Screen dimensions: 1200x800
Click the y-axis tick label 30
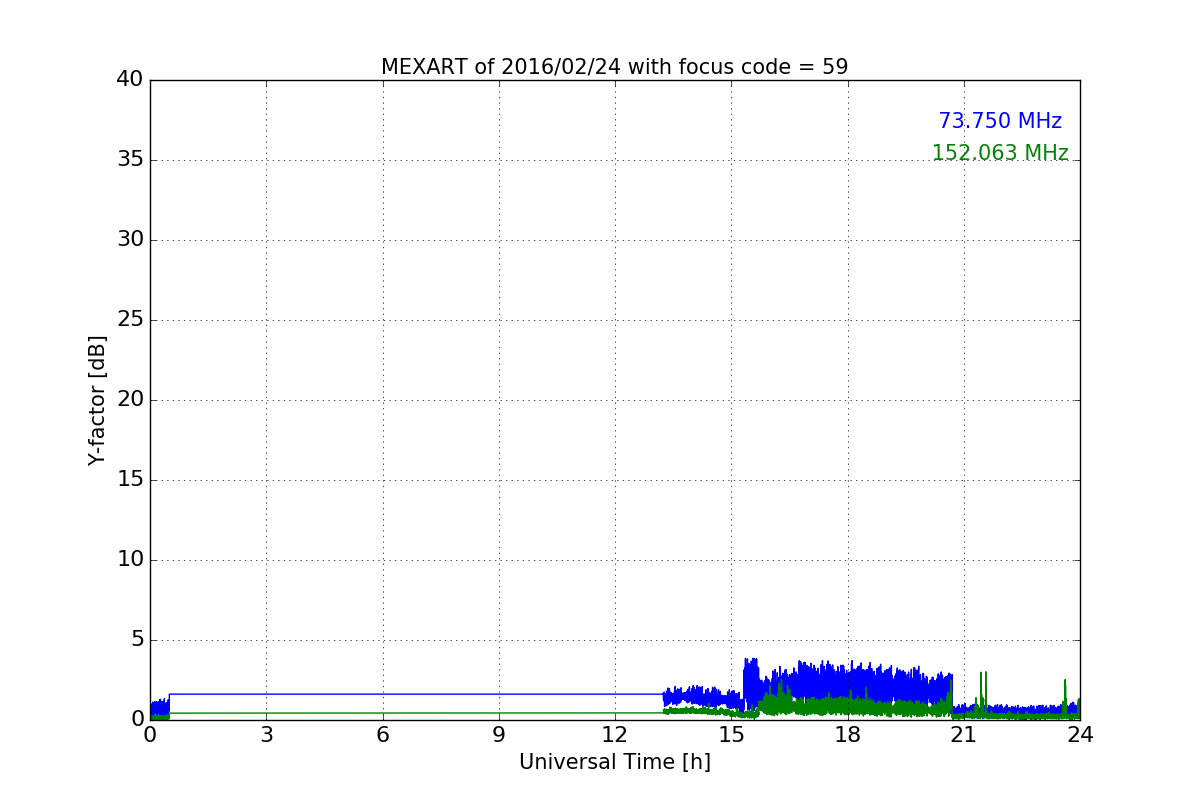pyautogui.click(x=130, y=240)
